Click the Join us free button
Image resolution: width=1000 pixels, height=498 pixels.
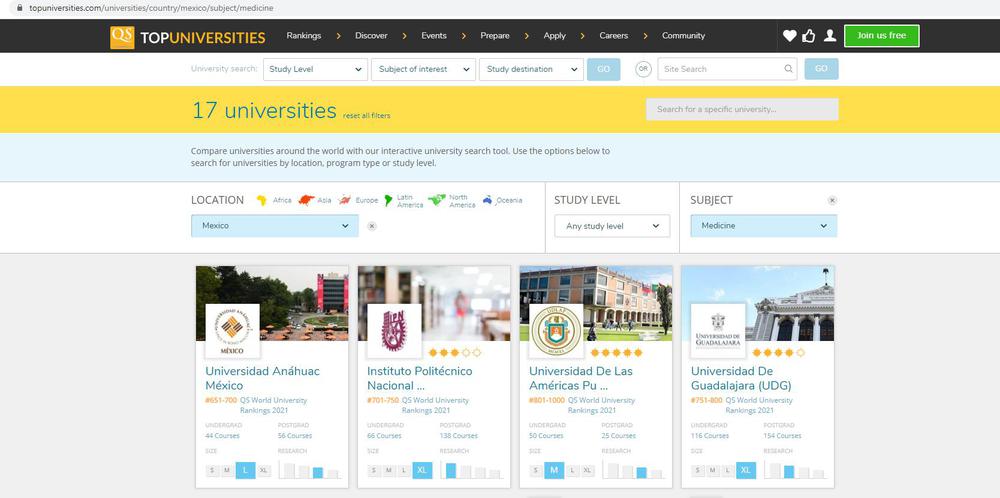click(881, 36)
